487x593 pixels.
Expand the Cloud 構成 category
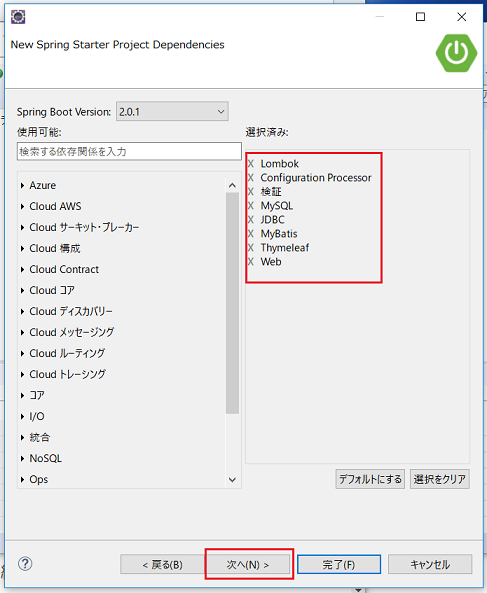point(22,248)
